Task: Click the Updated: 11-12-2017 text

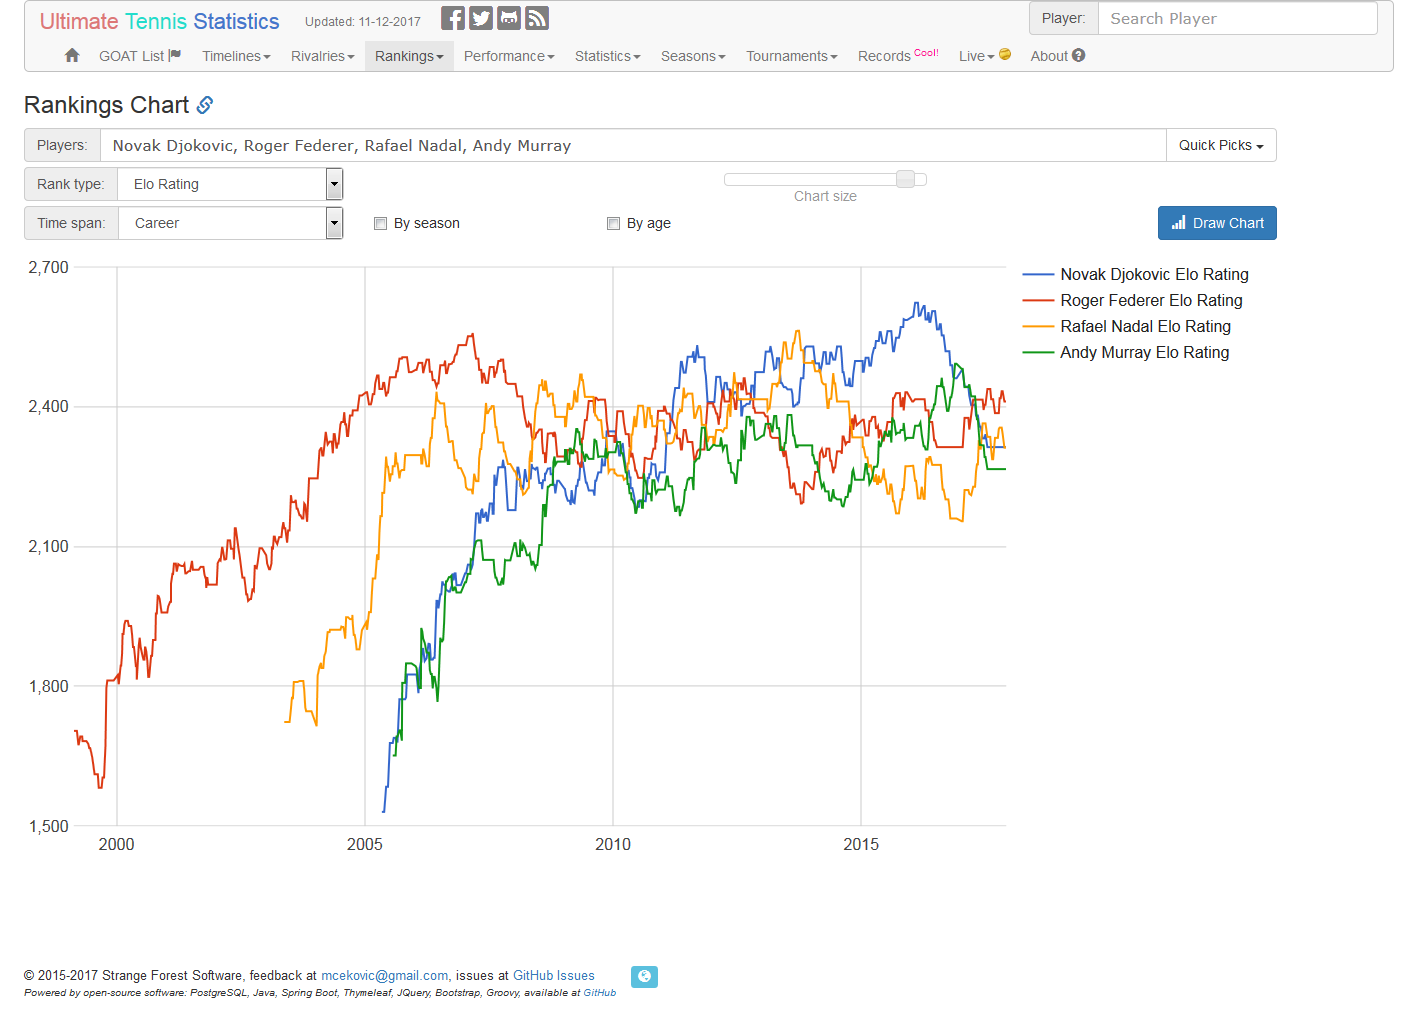Action: (x=363, y=21)
